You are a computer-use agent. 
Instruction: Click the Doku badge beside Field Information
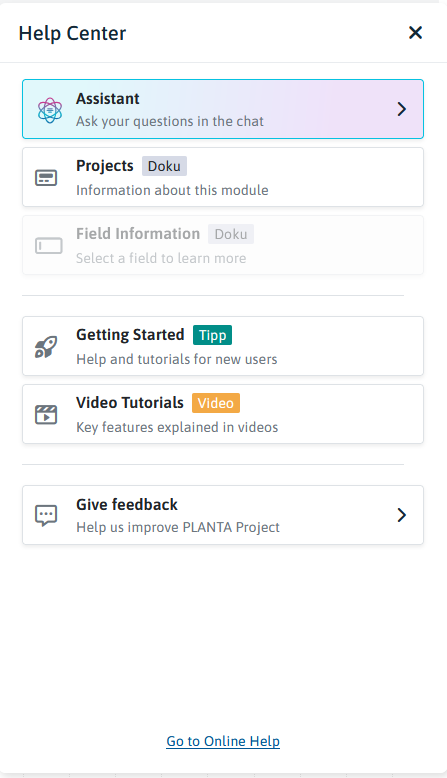click(231, 234)
